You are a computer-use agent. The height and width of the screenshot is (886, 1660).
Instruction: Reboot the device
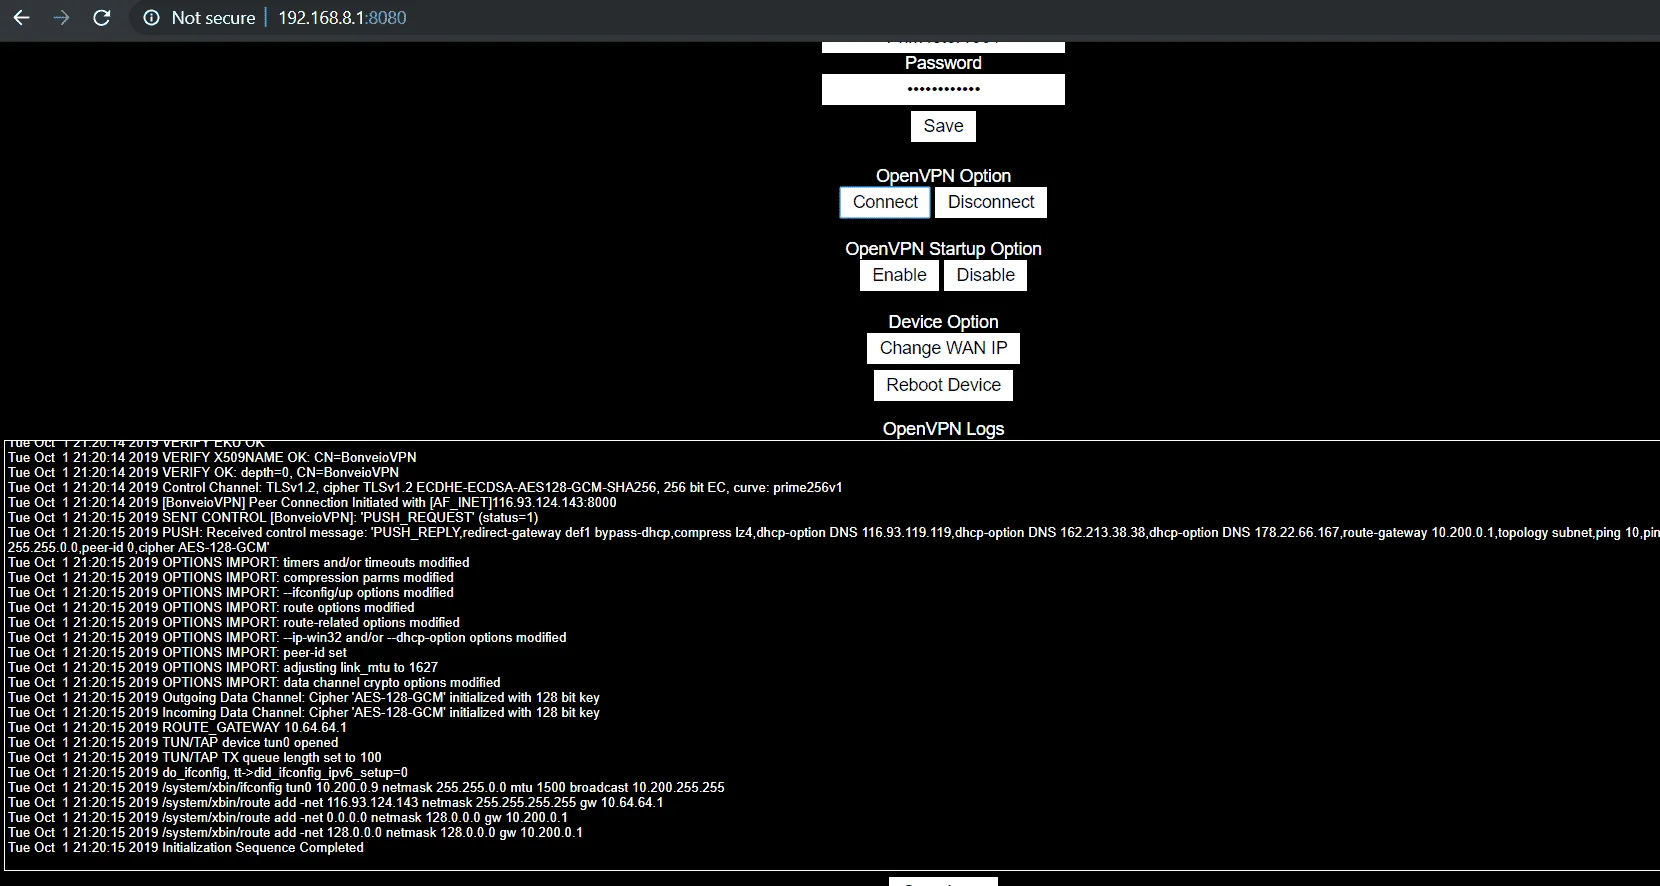click(x=943, y=385)
